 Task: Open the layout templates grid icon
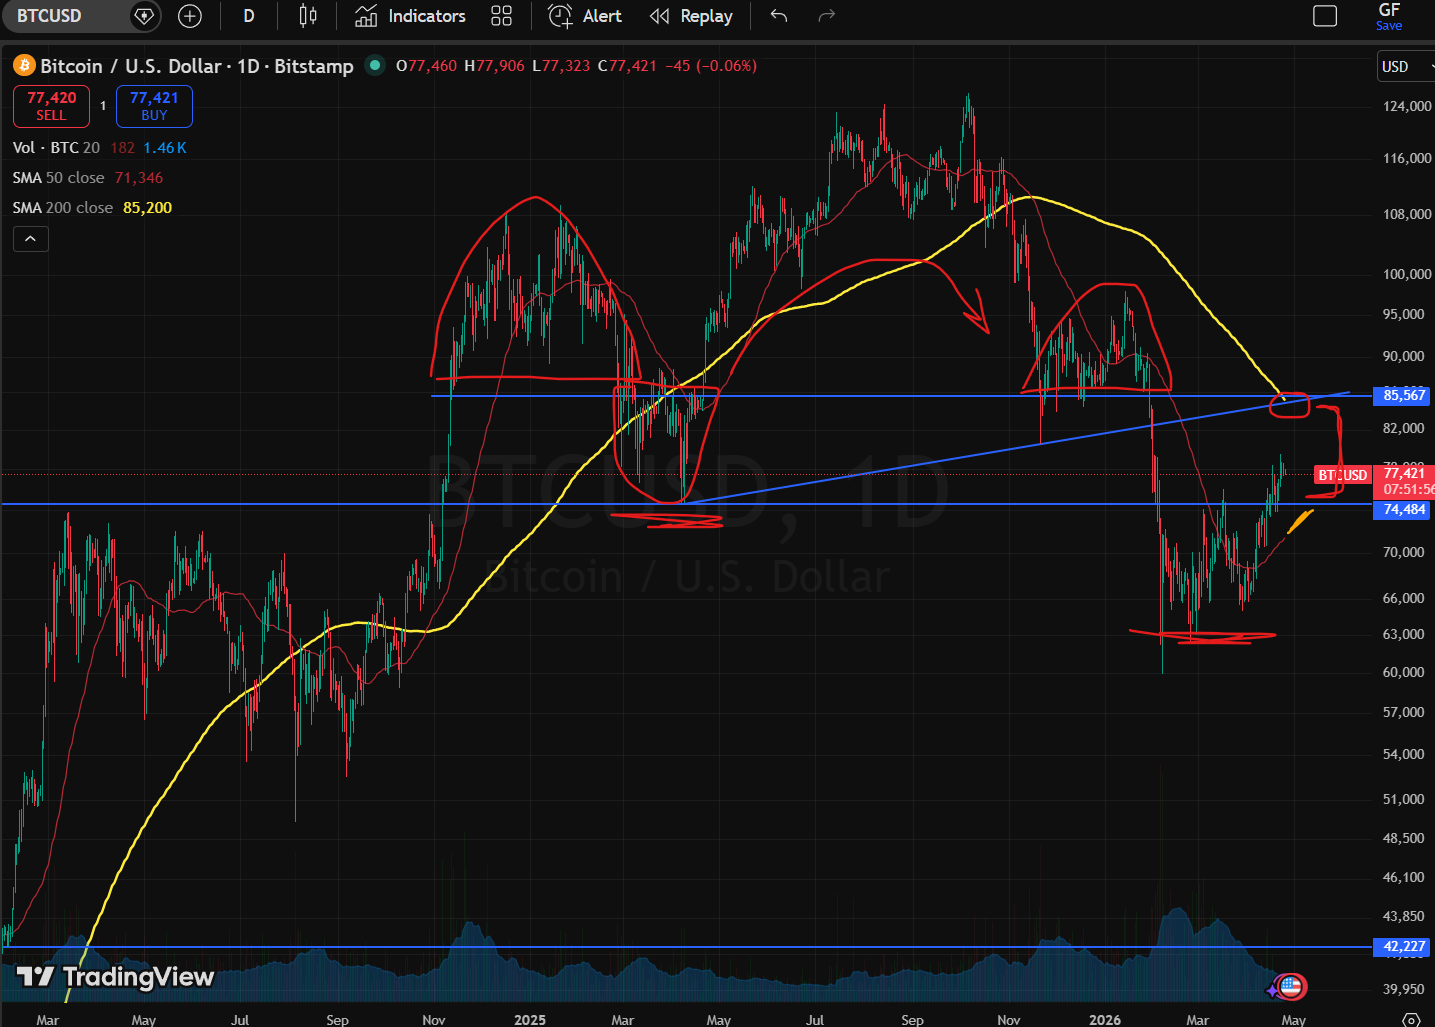[x=501, y=16]
